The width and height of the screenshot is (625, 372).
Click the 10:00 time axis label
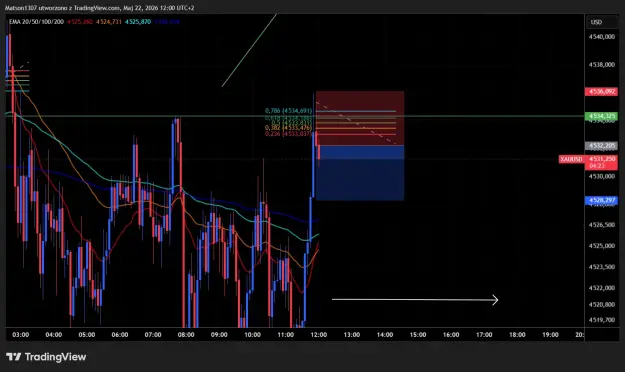tap(252, 335)
